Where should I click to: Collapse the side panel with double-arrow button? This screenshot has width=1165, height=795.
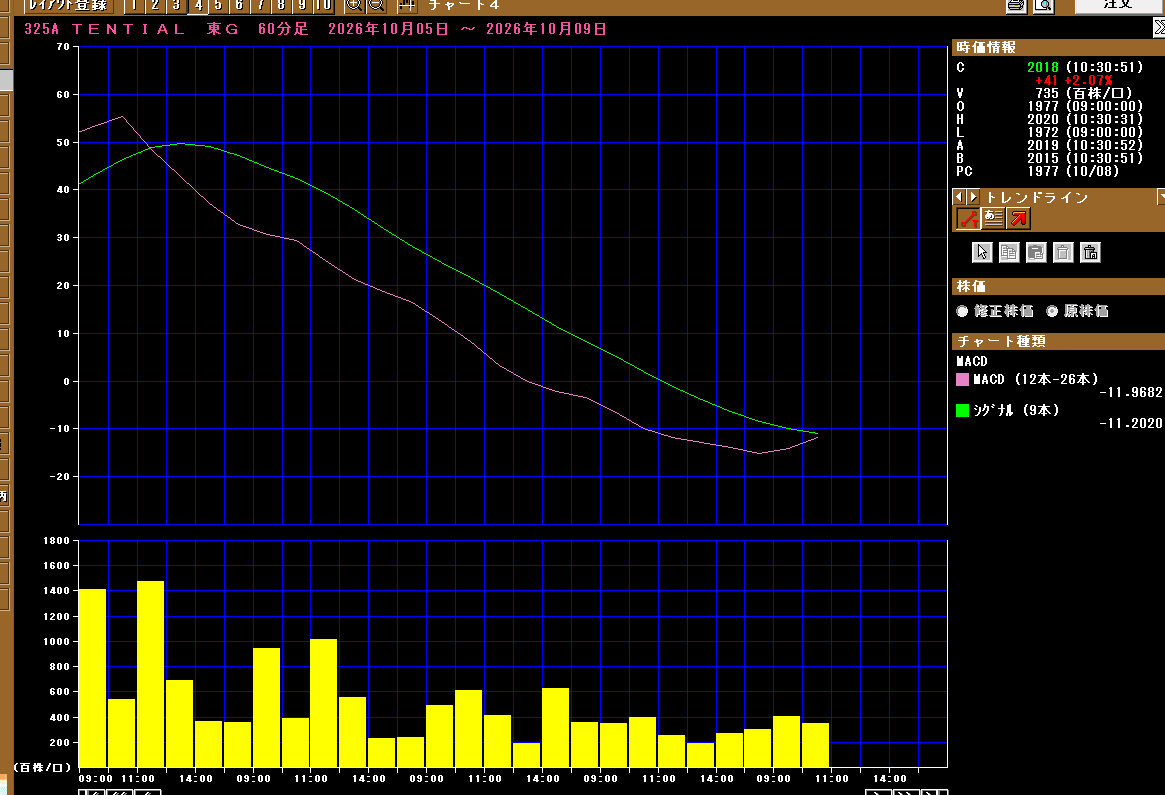(x=1158, y=27)
